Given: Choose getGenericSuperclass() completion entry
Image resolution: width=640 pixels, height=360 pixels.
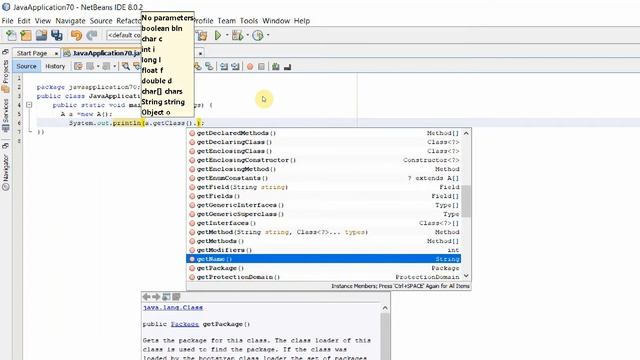Looking at the screenshot, I should coord(323,214).
